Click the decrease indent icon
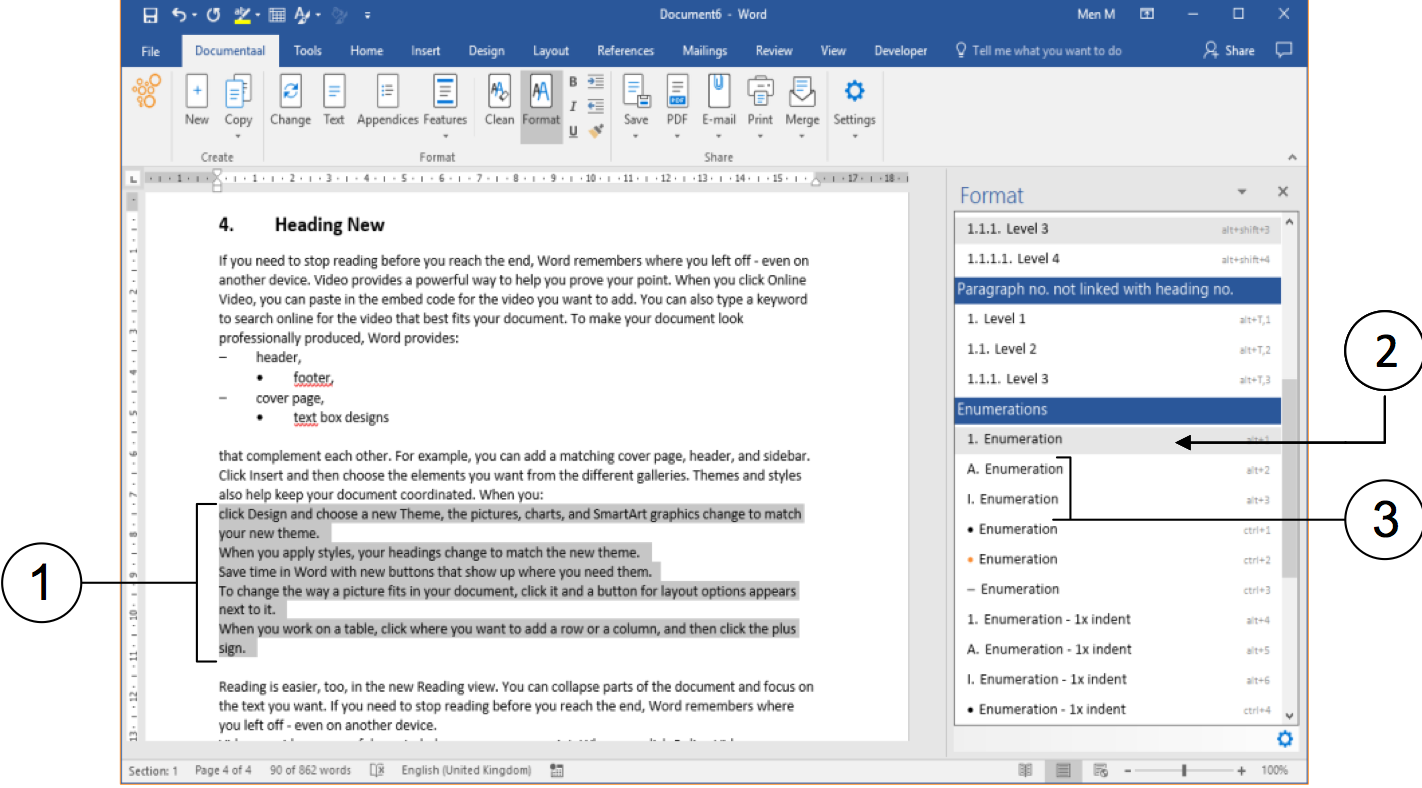Screen dimensions: 1422x788 pos(596,106)
